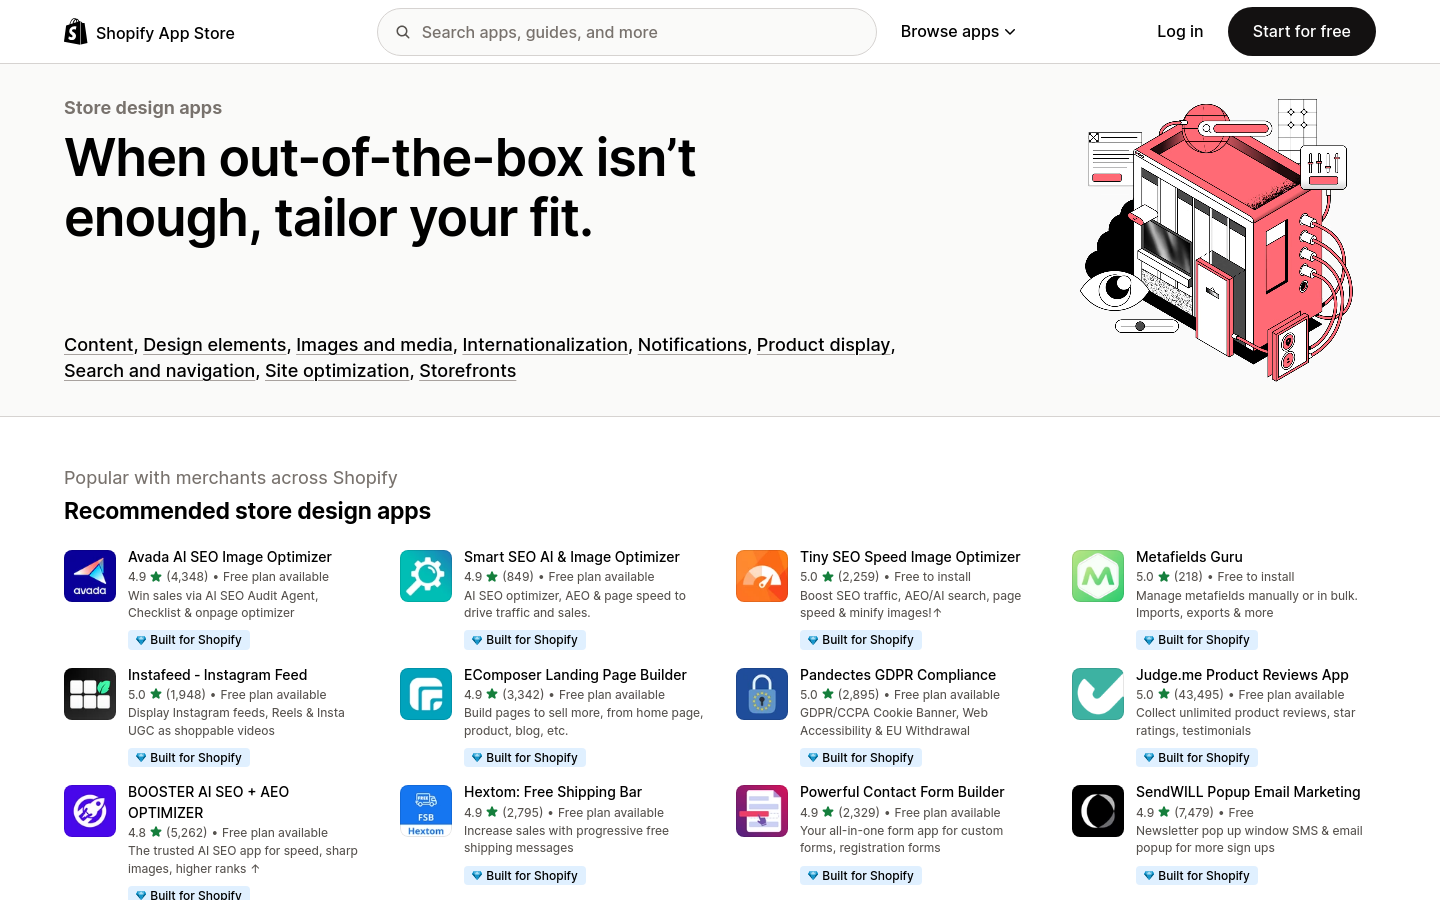Open Search and navigation category
Viewport: 1440px width, 900px height.
pos(159,371)
